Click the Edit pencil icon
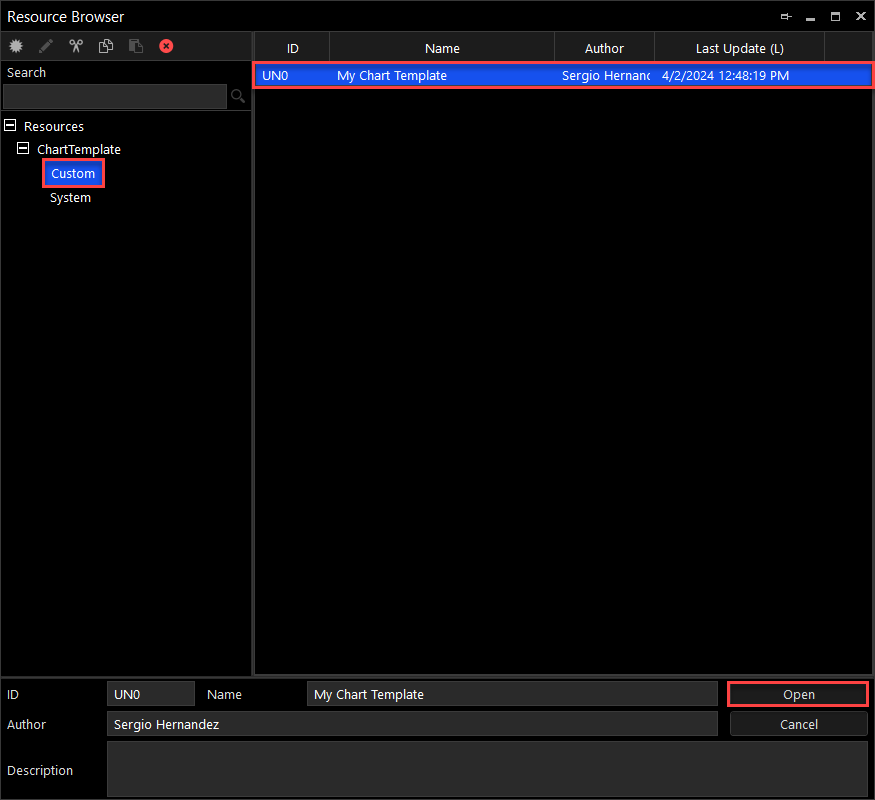Image resolution: width=875 pixels, height=800 pixels. pos(46,46)
